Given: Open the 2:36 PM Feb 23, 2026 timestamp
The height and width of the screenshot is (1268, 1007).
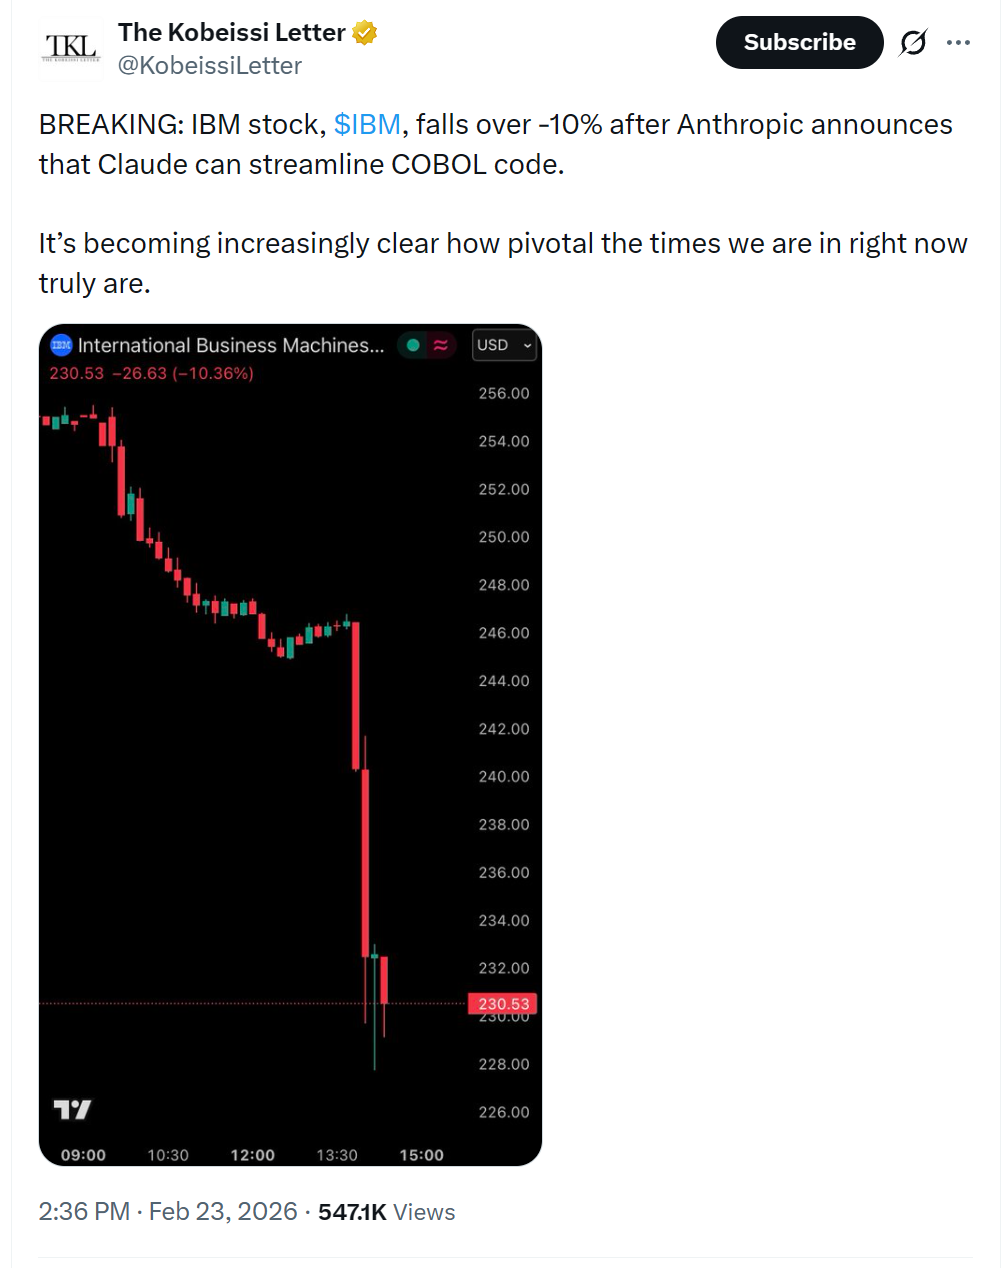Looking at the screenshot, I should click(x=168, y=1212).
